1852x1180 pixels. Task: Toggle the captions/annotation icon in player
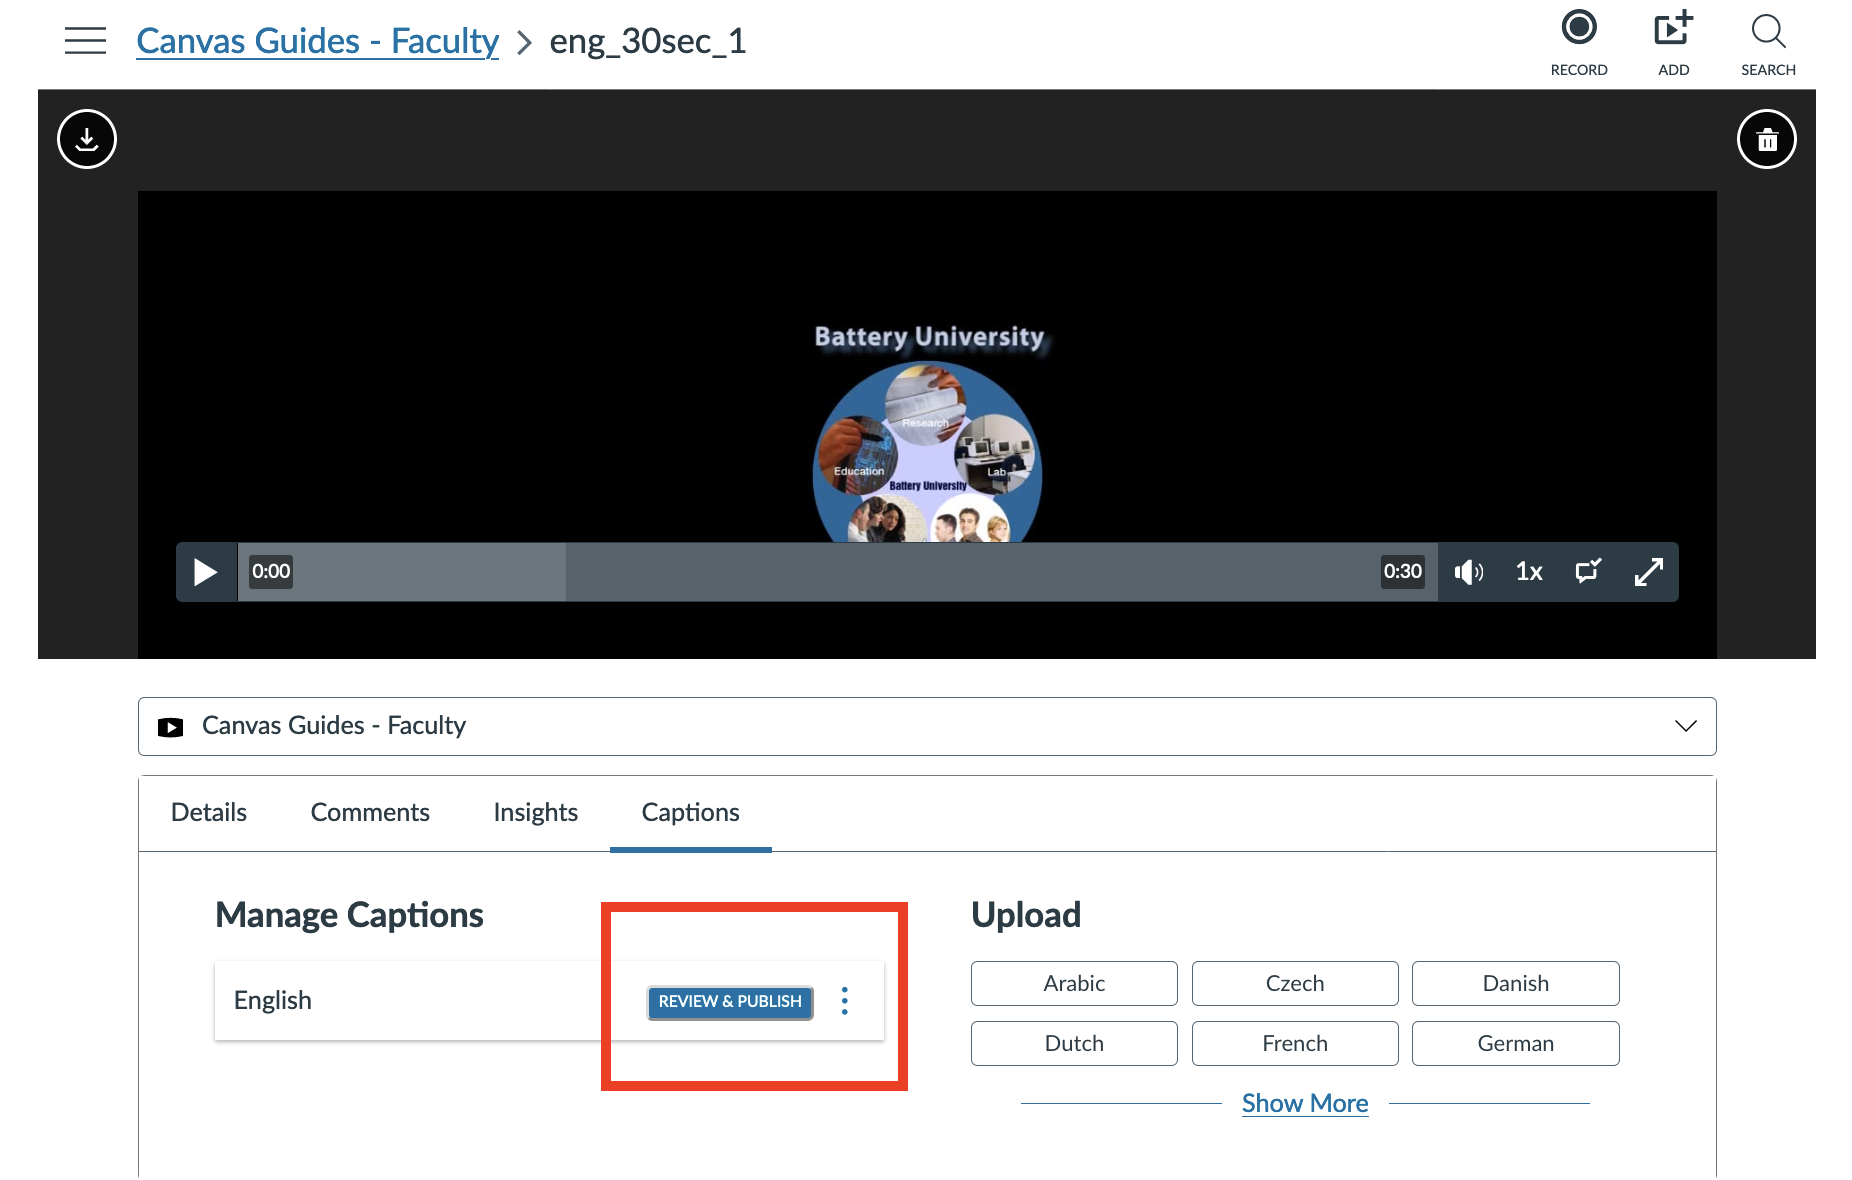pos(1588,572)
